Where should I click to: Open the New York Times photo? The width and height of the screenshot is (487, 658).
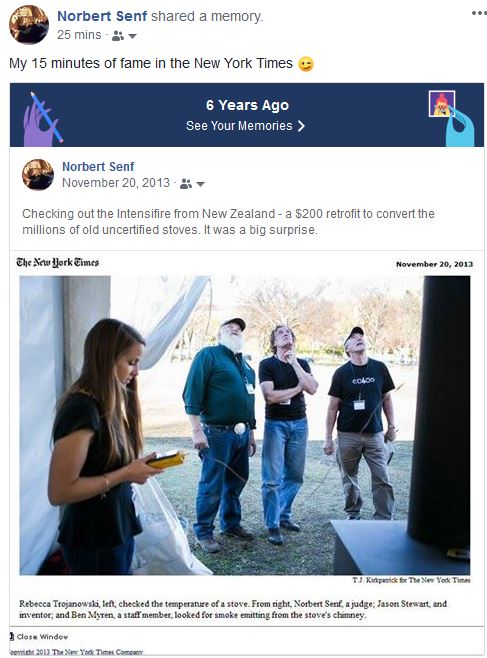[245, 425]
